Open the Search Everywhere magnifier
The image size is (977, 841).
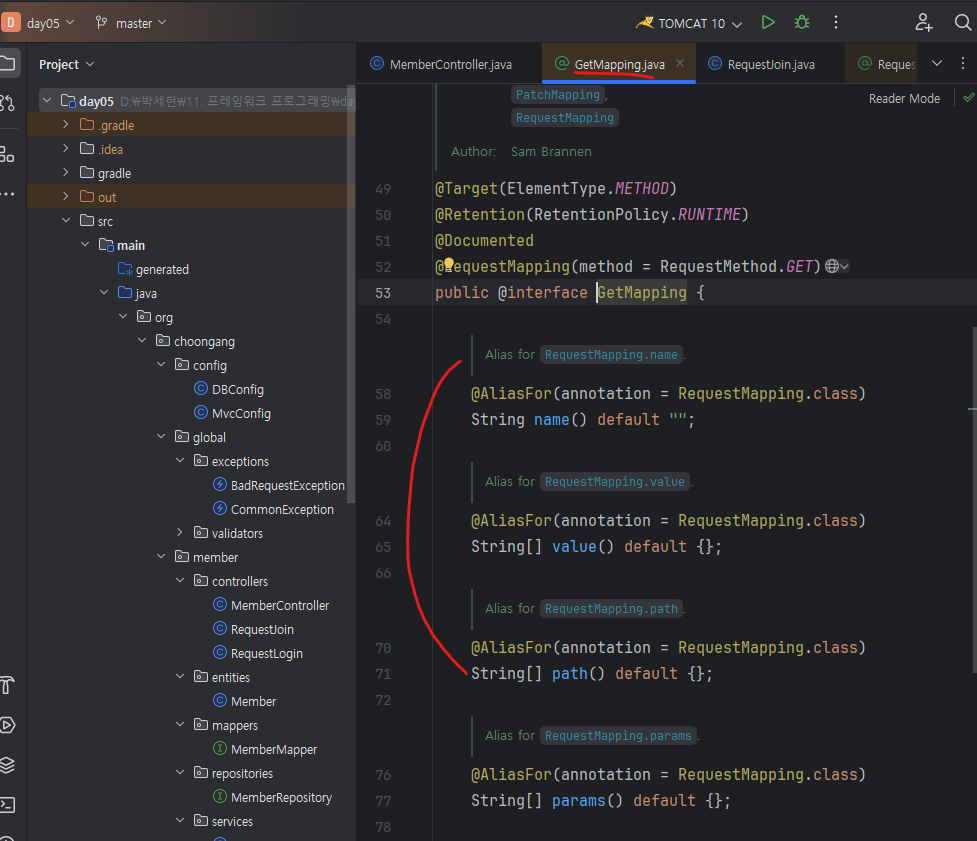coord(962,22)
